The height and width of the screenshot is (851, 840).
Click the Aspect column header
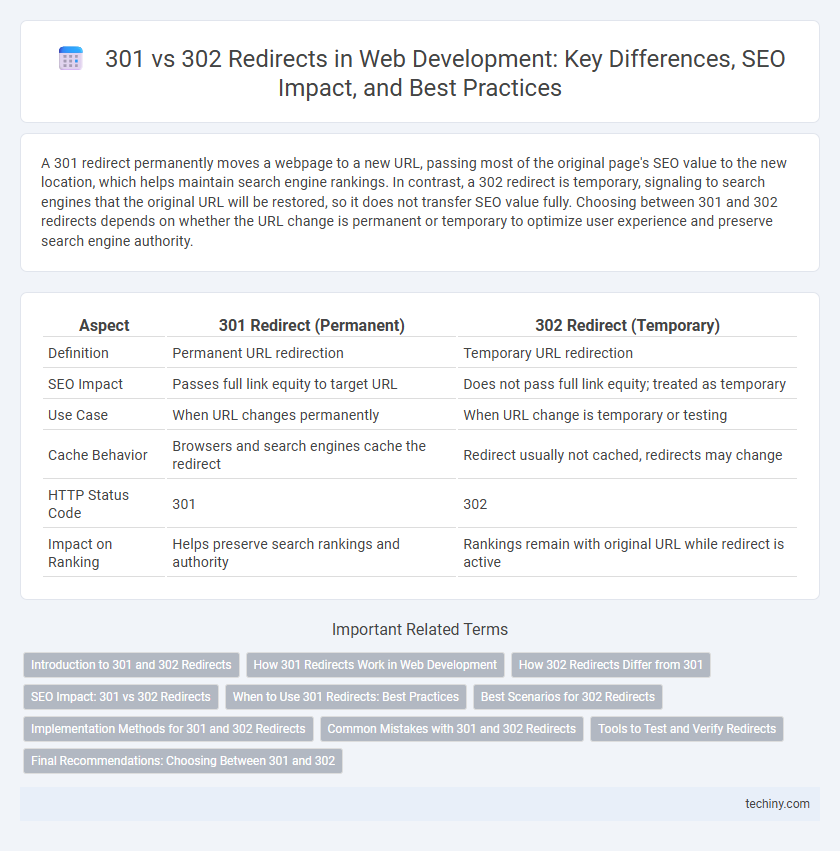tap(104, 325)
